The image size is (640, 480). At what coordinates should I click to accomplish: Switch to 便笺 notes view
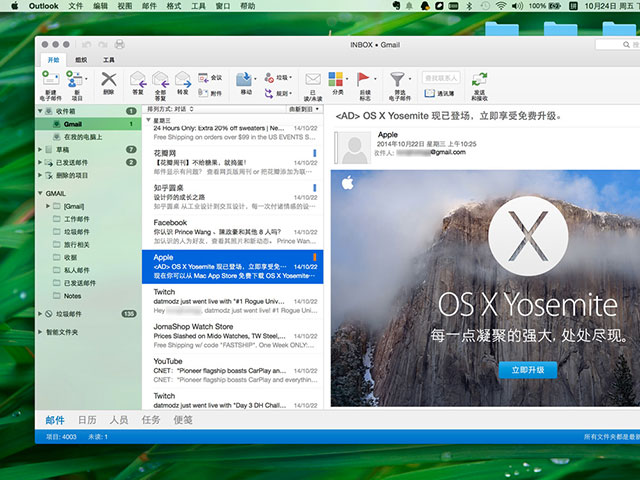coord(183,420)
